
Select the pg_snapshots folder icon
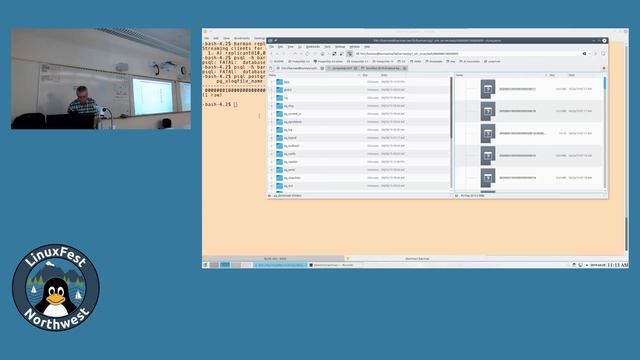280,178
